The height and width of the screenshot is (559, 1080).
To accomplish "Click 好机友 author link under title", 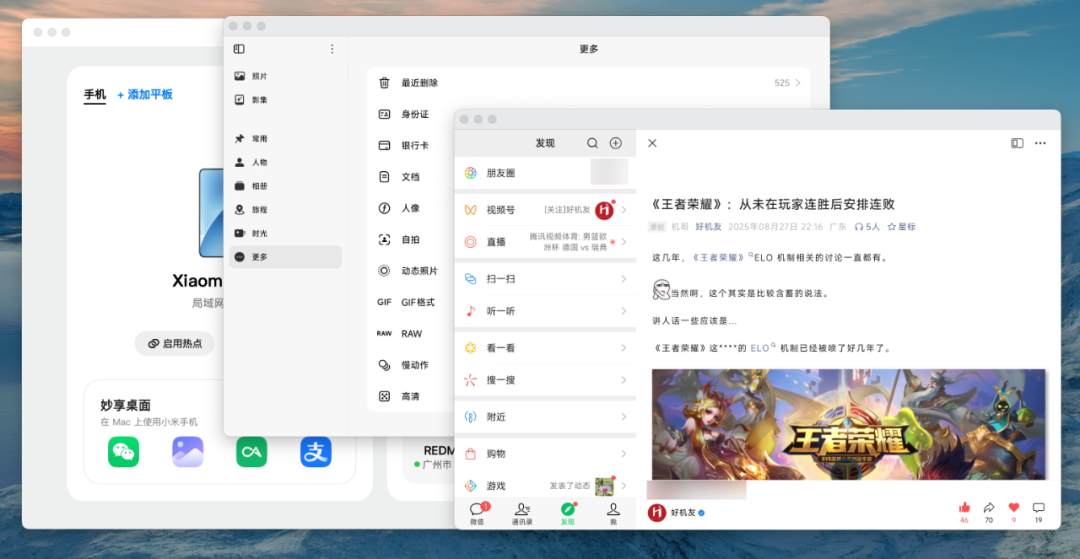I will [708, 226].
